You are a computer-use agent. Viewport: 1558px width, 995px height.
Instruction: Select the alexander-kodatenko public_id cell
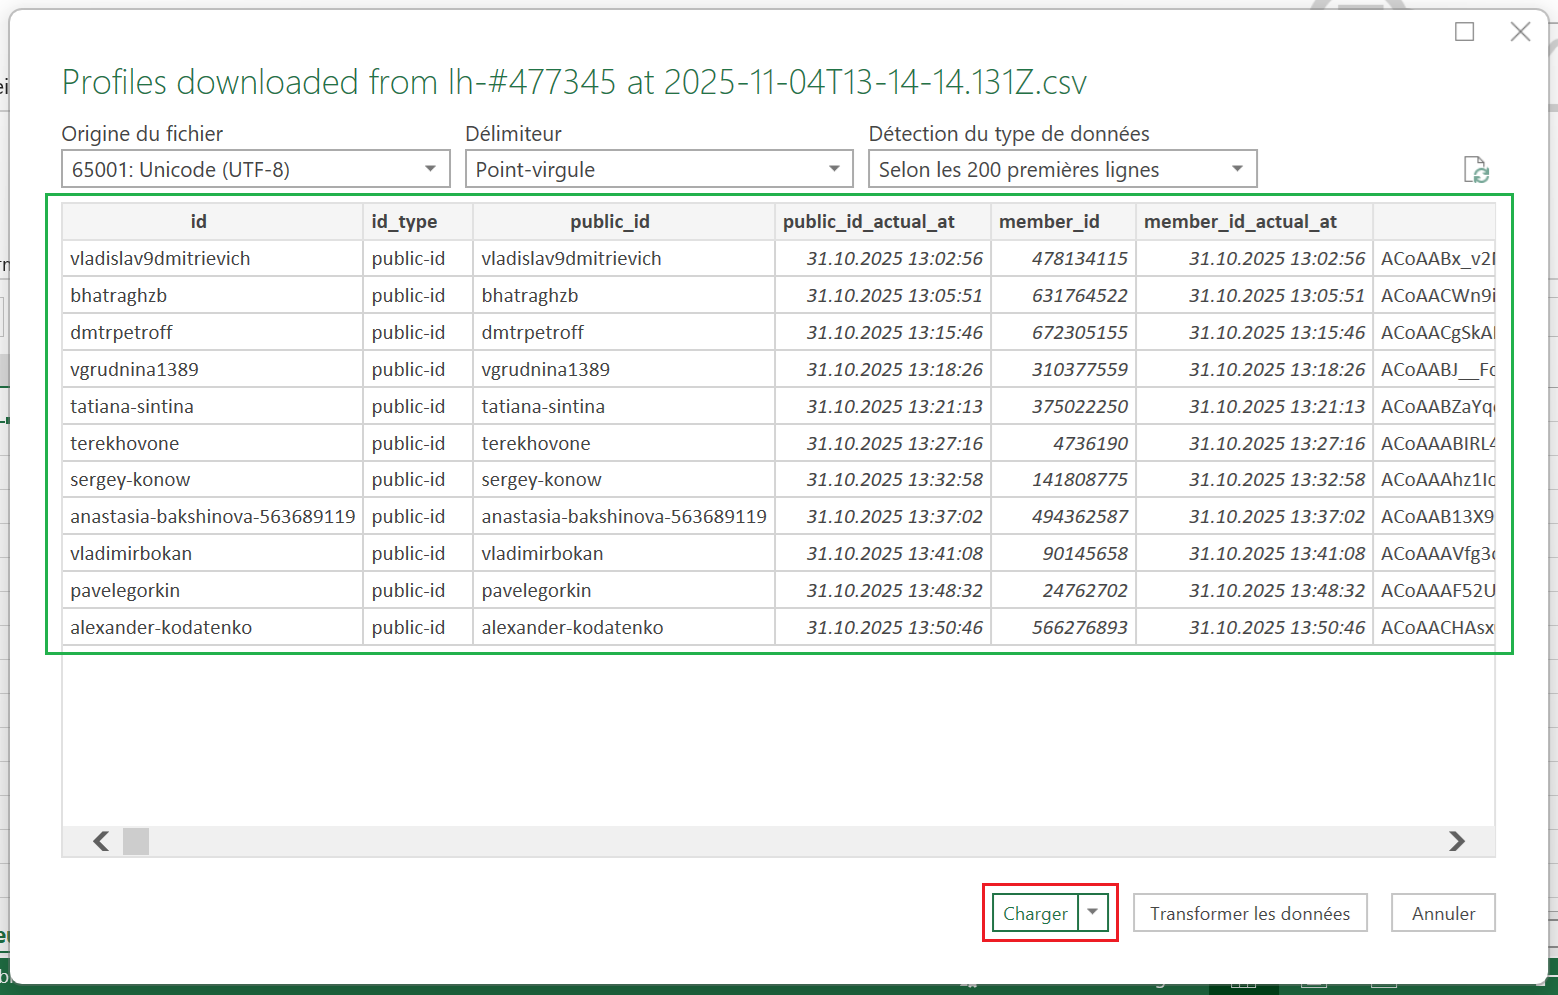(x=572, y=628)
